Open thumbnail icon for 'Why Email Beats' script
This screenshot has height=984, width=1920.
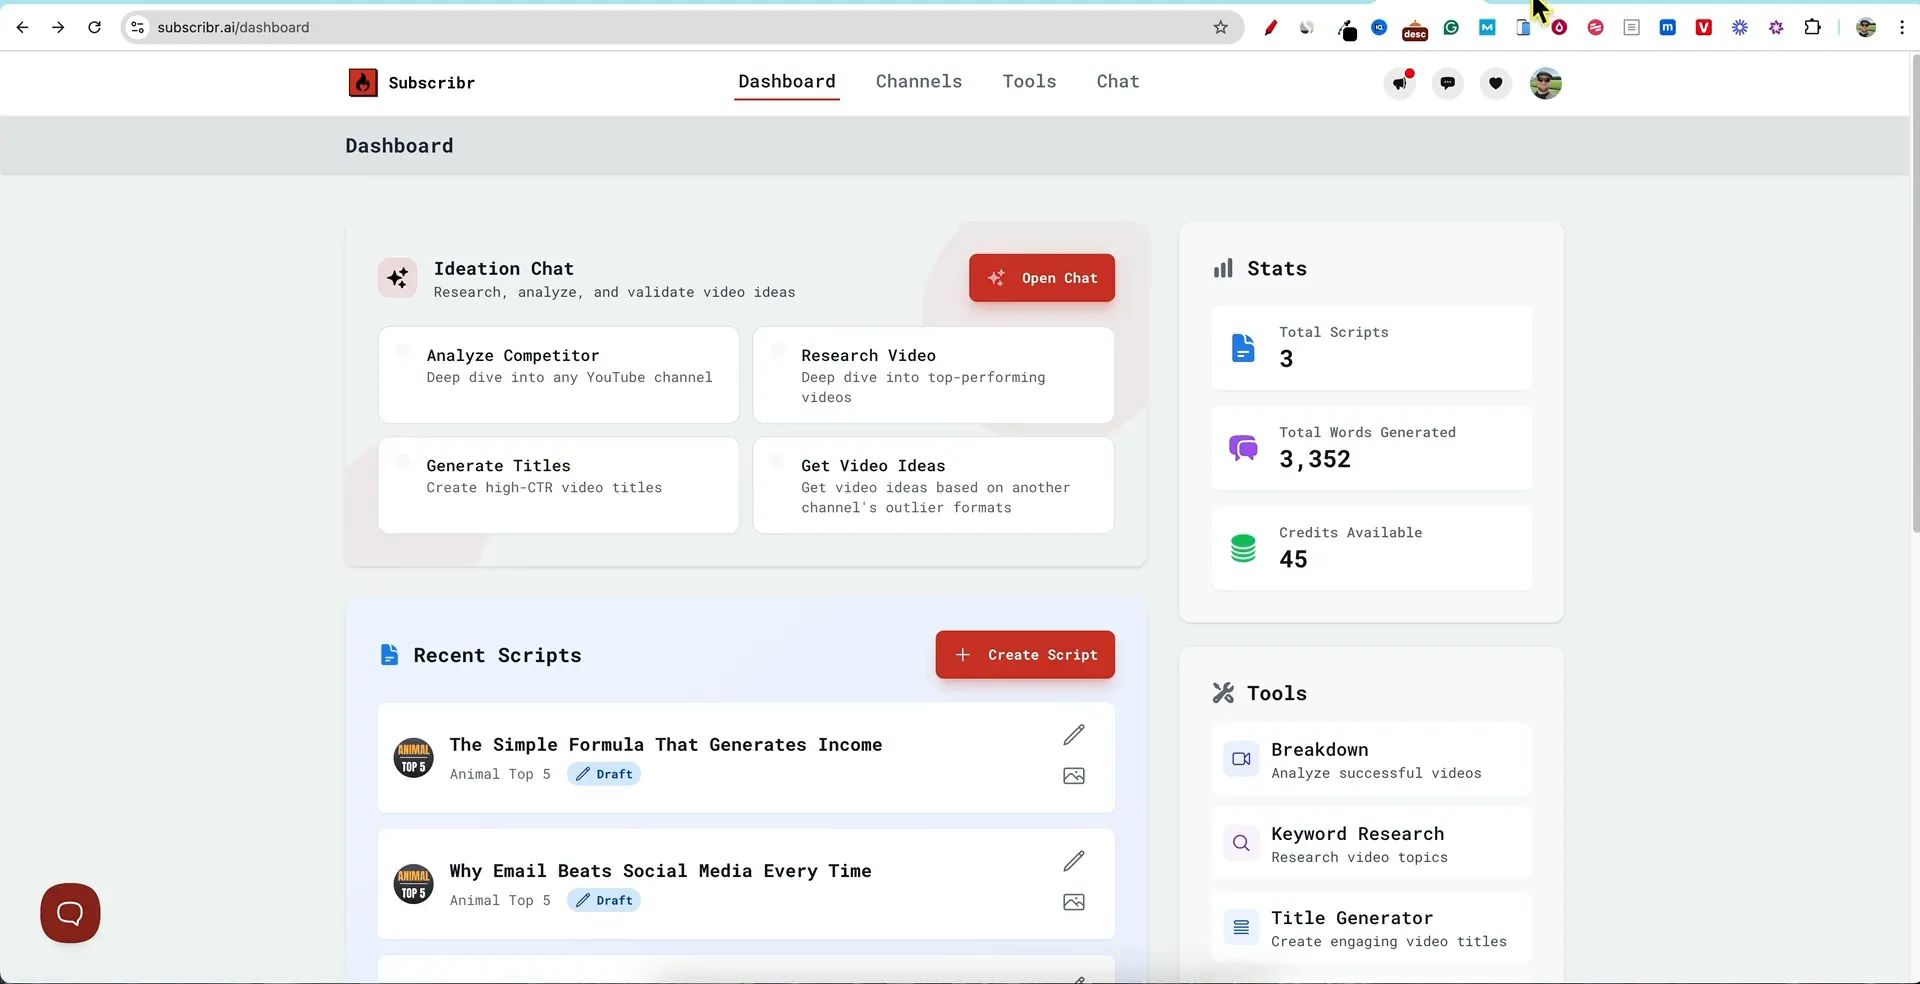1074,902
